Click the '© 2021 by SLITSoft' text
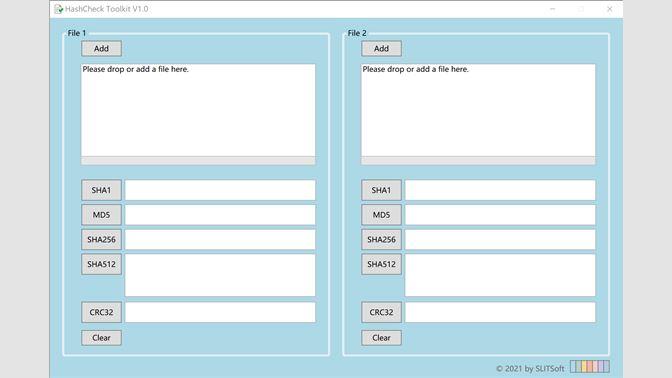Screen dimensions: 672x378 click(530, 369)
